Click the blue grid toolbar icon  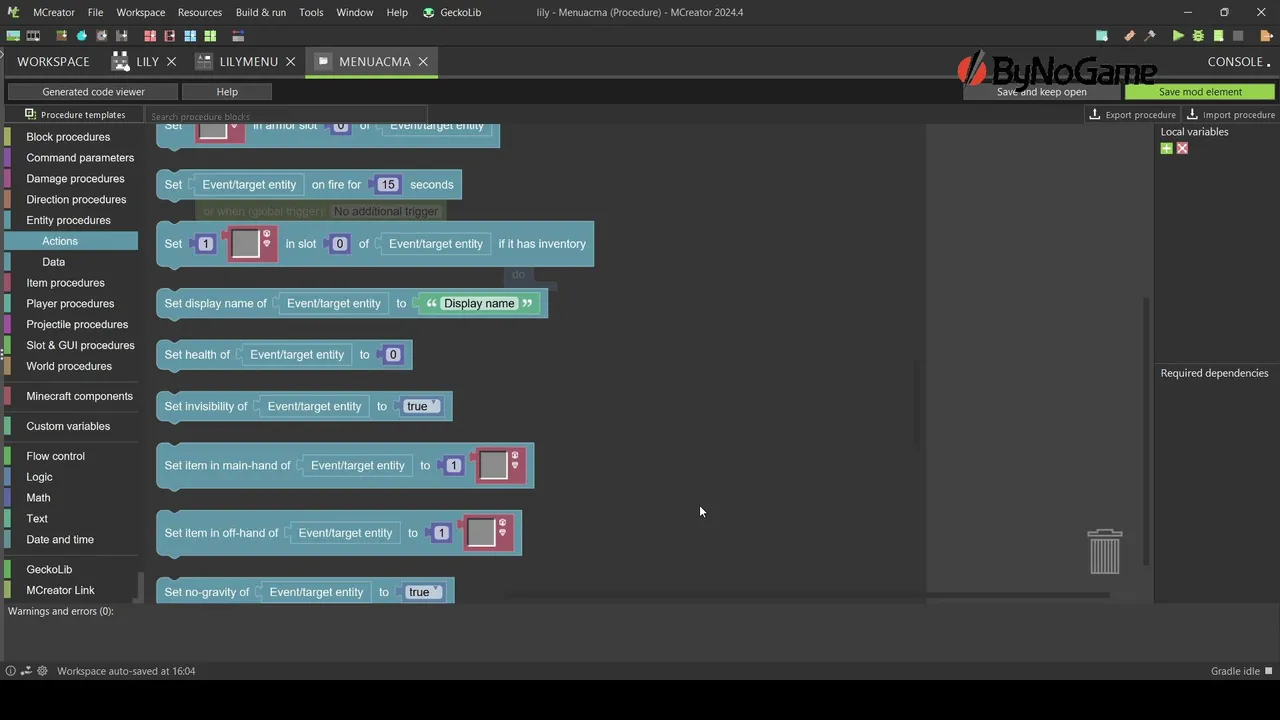[x=190, y=36]
